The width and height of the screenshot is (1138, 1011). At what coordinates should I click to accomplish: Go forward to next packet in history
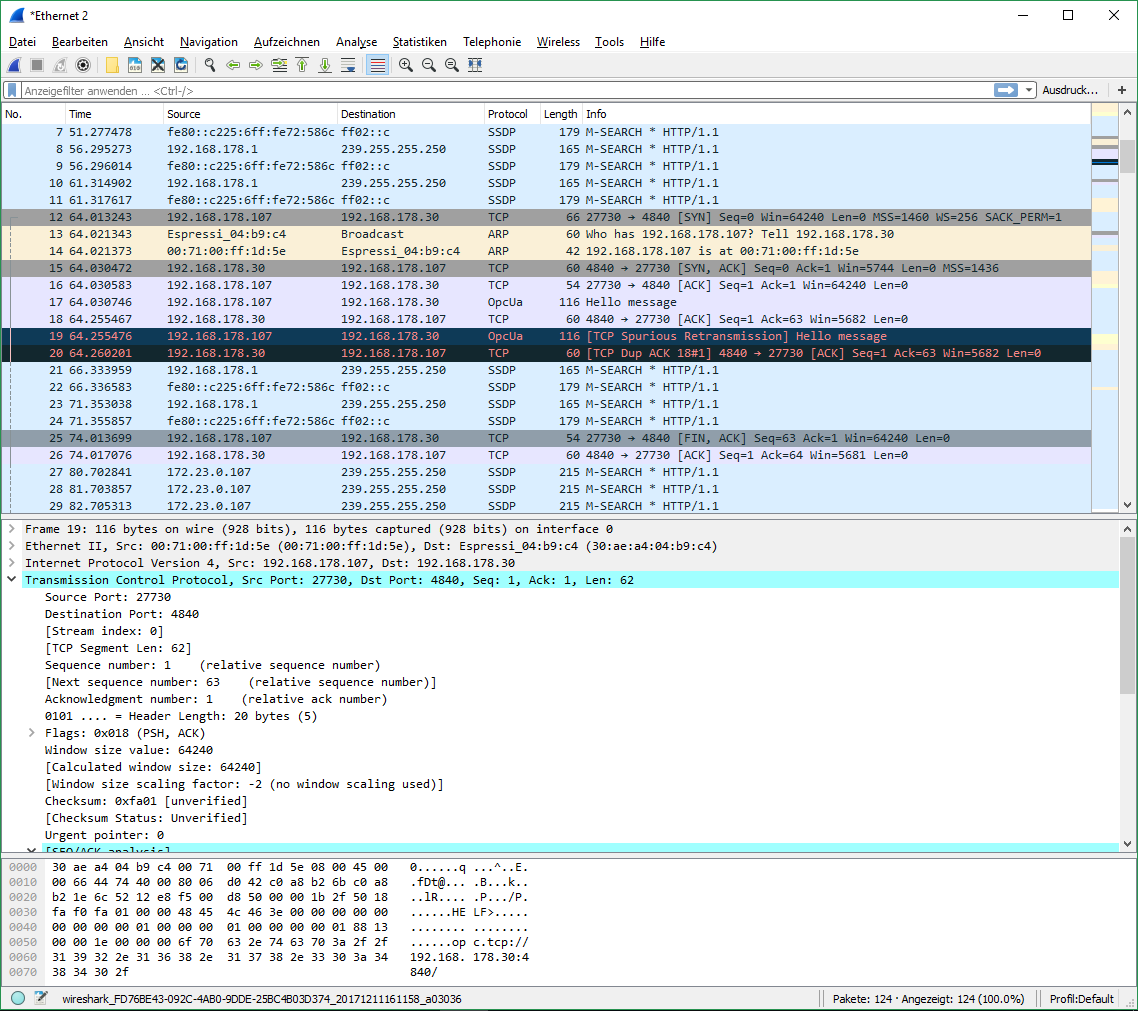256,65
